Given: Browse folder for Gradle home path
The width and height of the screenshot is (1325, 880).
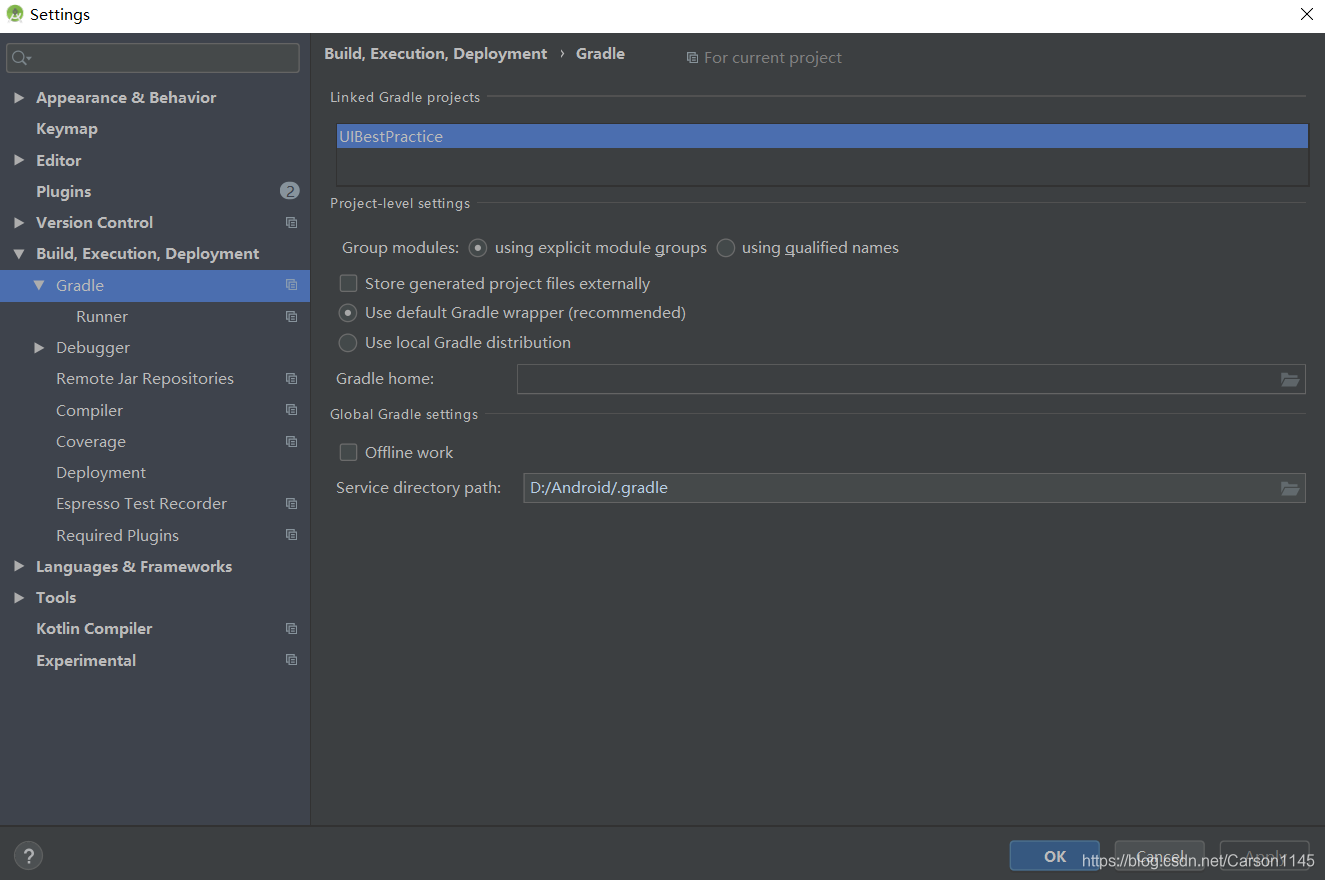Looking at the screenshot, I should pos(1290,379).
